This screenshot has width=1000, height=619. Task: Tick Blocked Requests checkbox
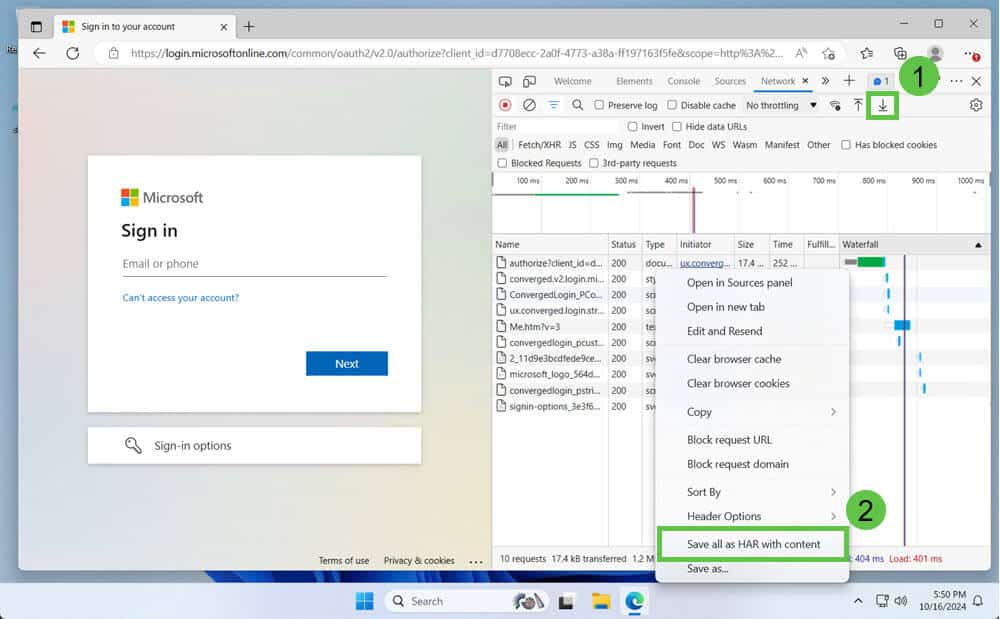coord(502,163)
